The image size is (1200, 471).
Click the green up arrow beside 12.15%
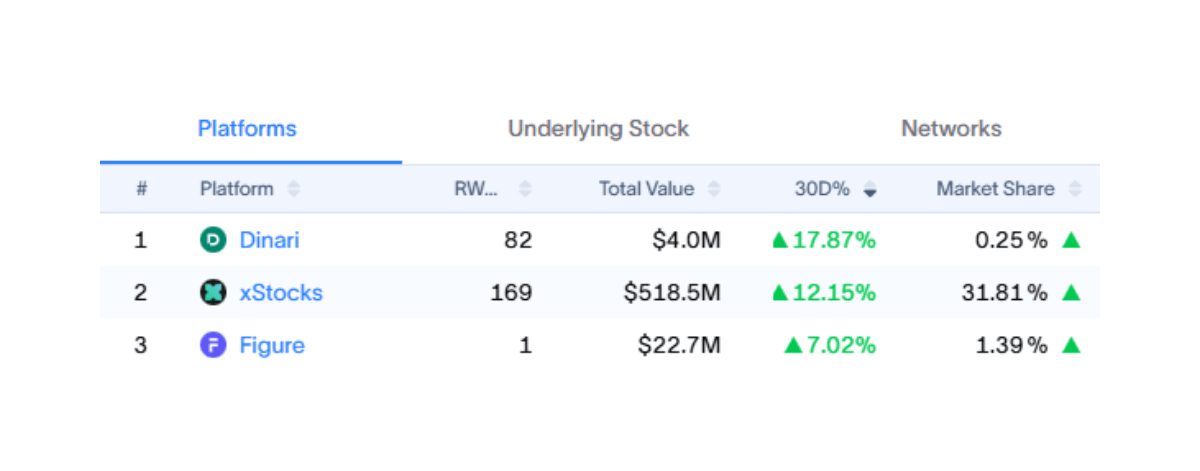[780, 293]
